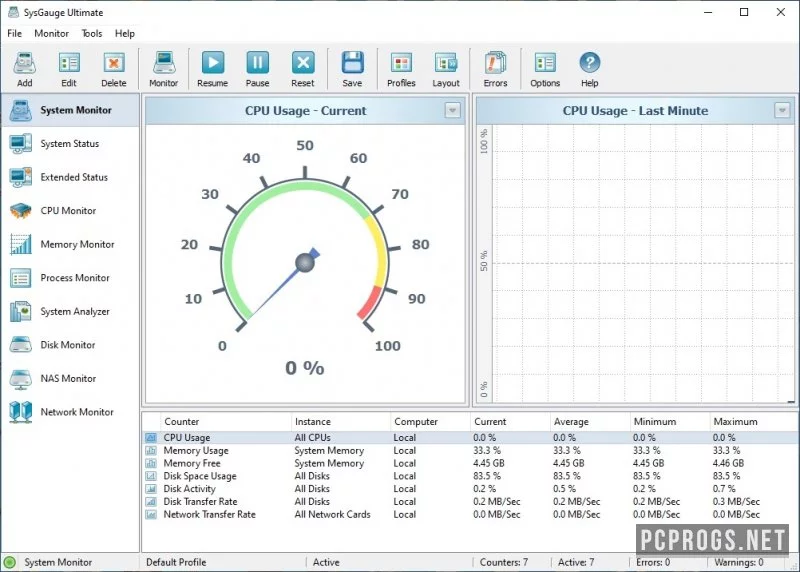Click Errors: 0 in the status bar

coord(653,562)
